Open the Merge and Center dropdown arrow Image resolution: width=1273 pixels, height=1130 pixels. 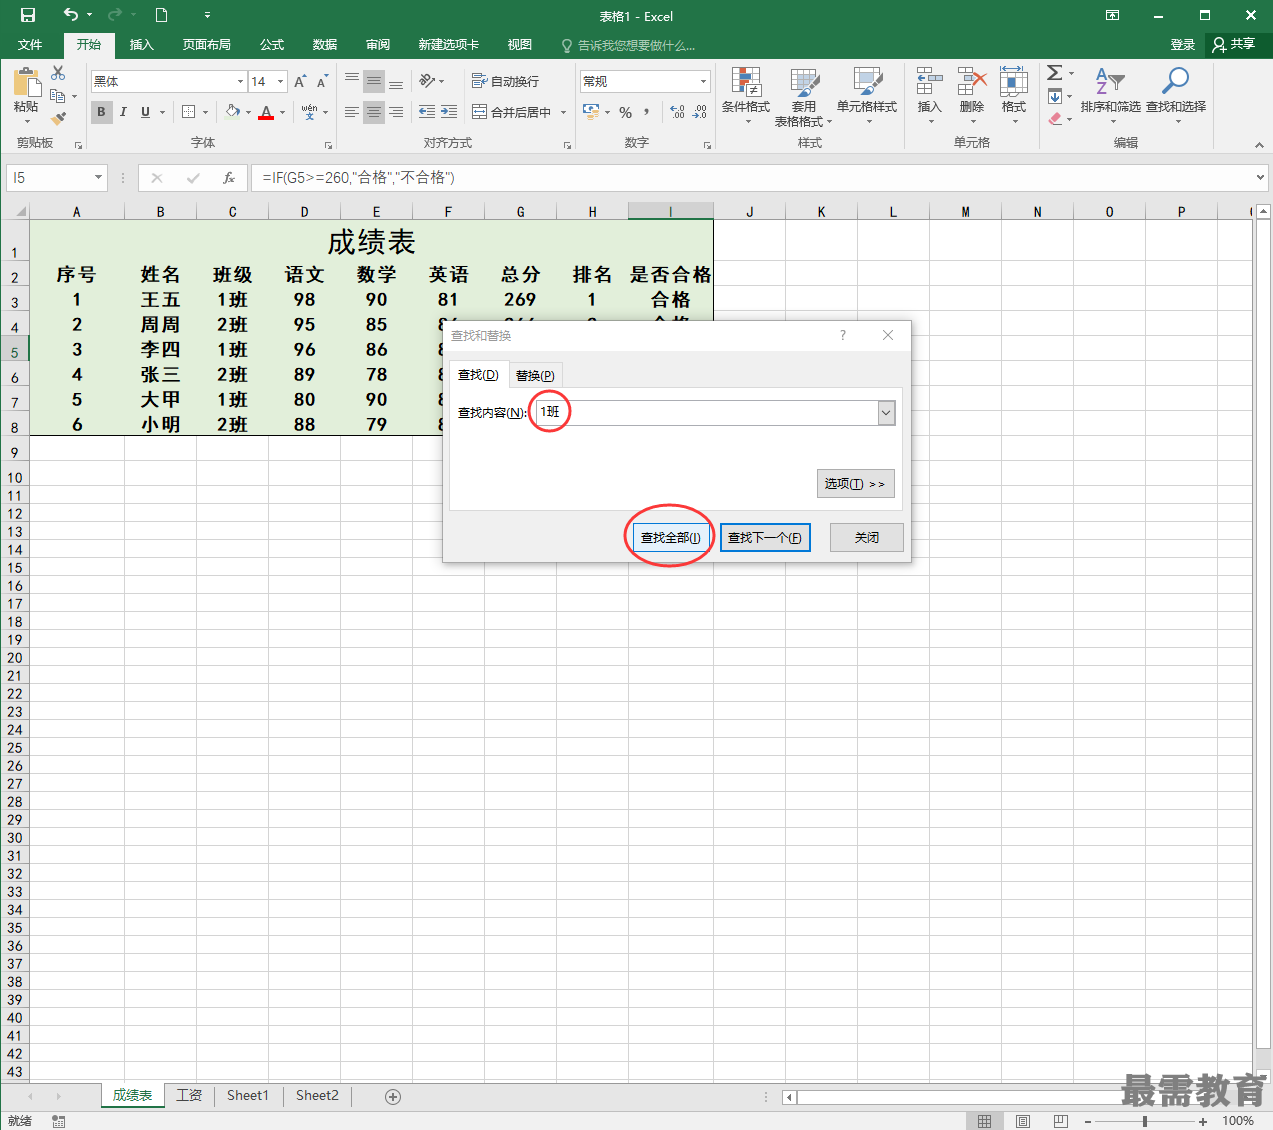[563, 112]
